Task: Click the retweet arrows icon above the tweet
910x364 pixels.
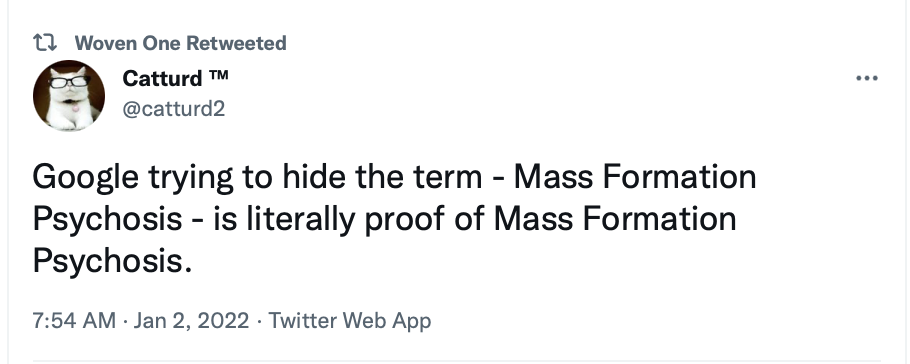Action: point(45,42)
